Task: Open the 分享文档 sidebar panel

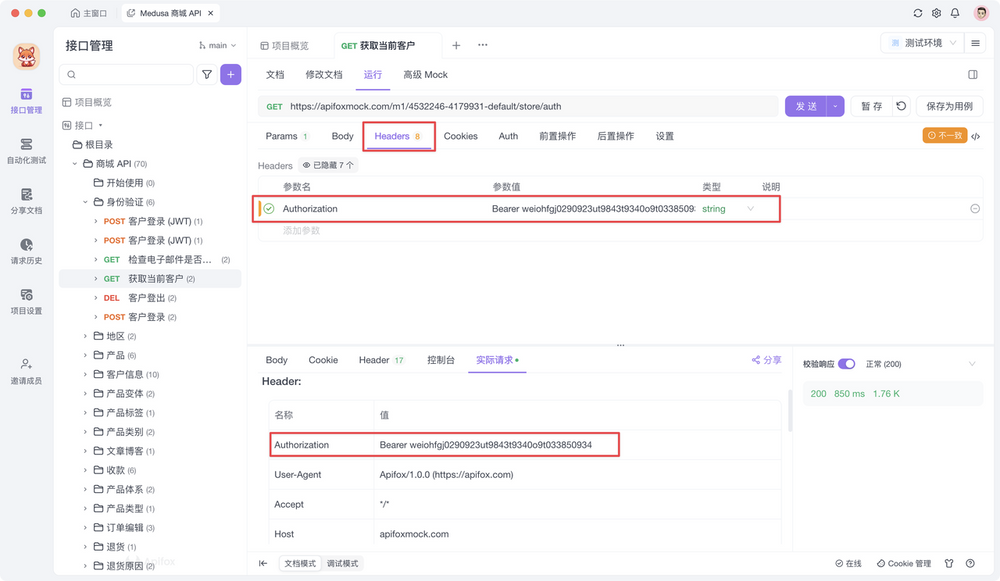Action: [27, 200]
